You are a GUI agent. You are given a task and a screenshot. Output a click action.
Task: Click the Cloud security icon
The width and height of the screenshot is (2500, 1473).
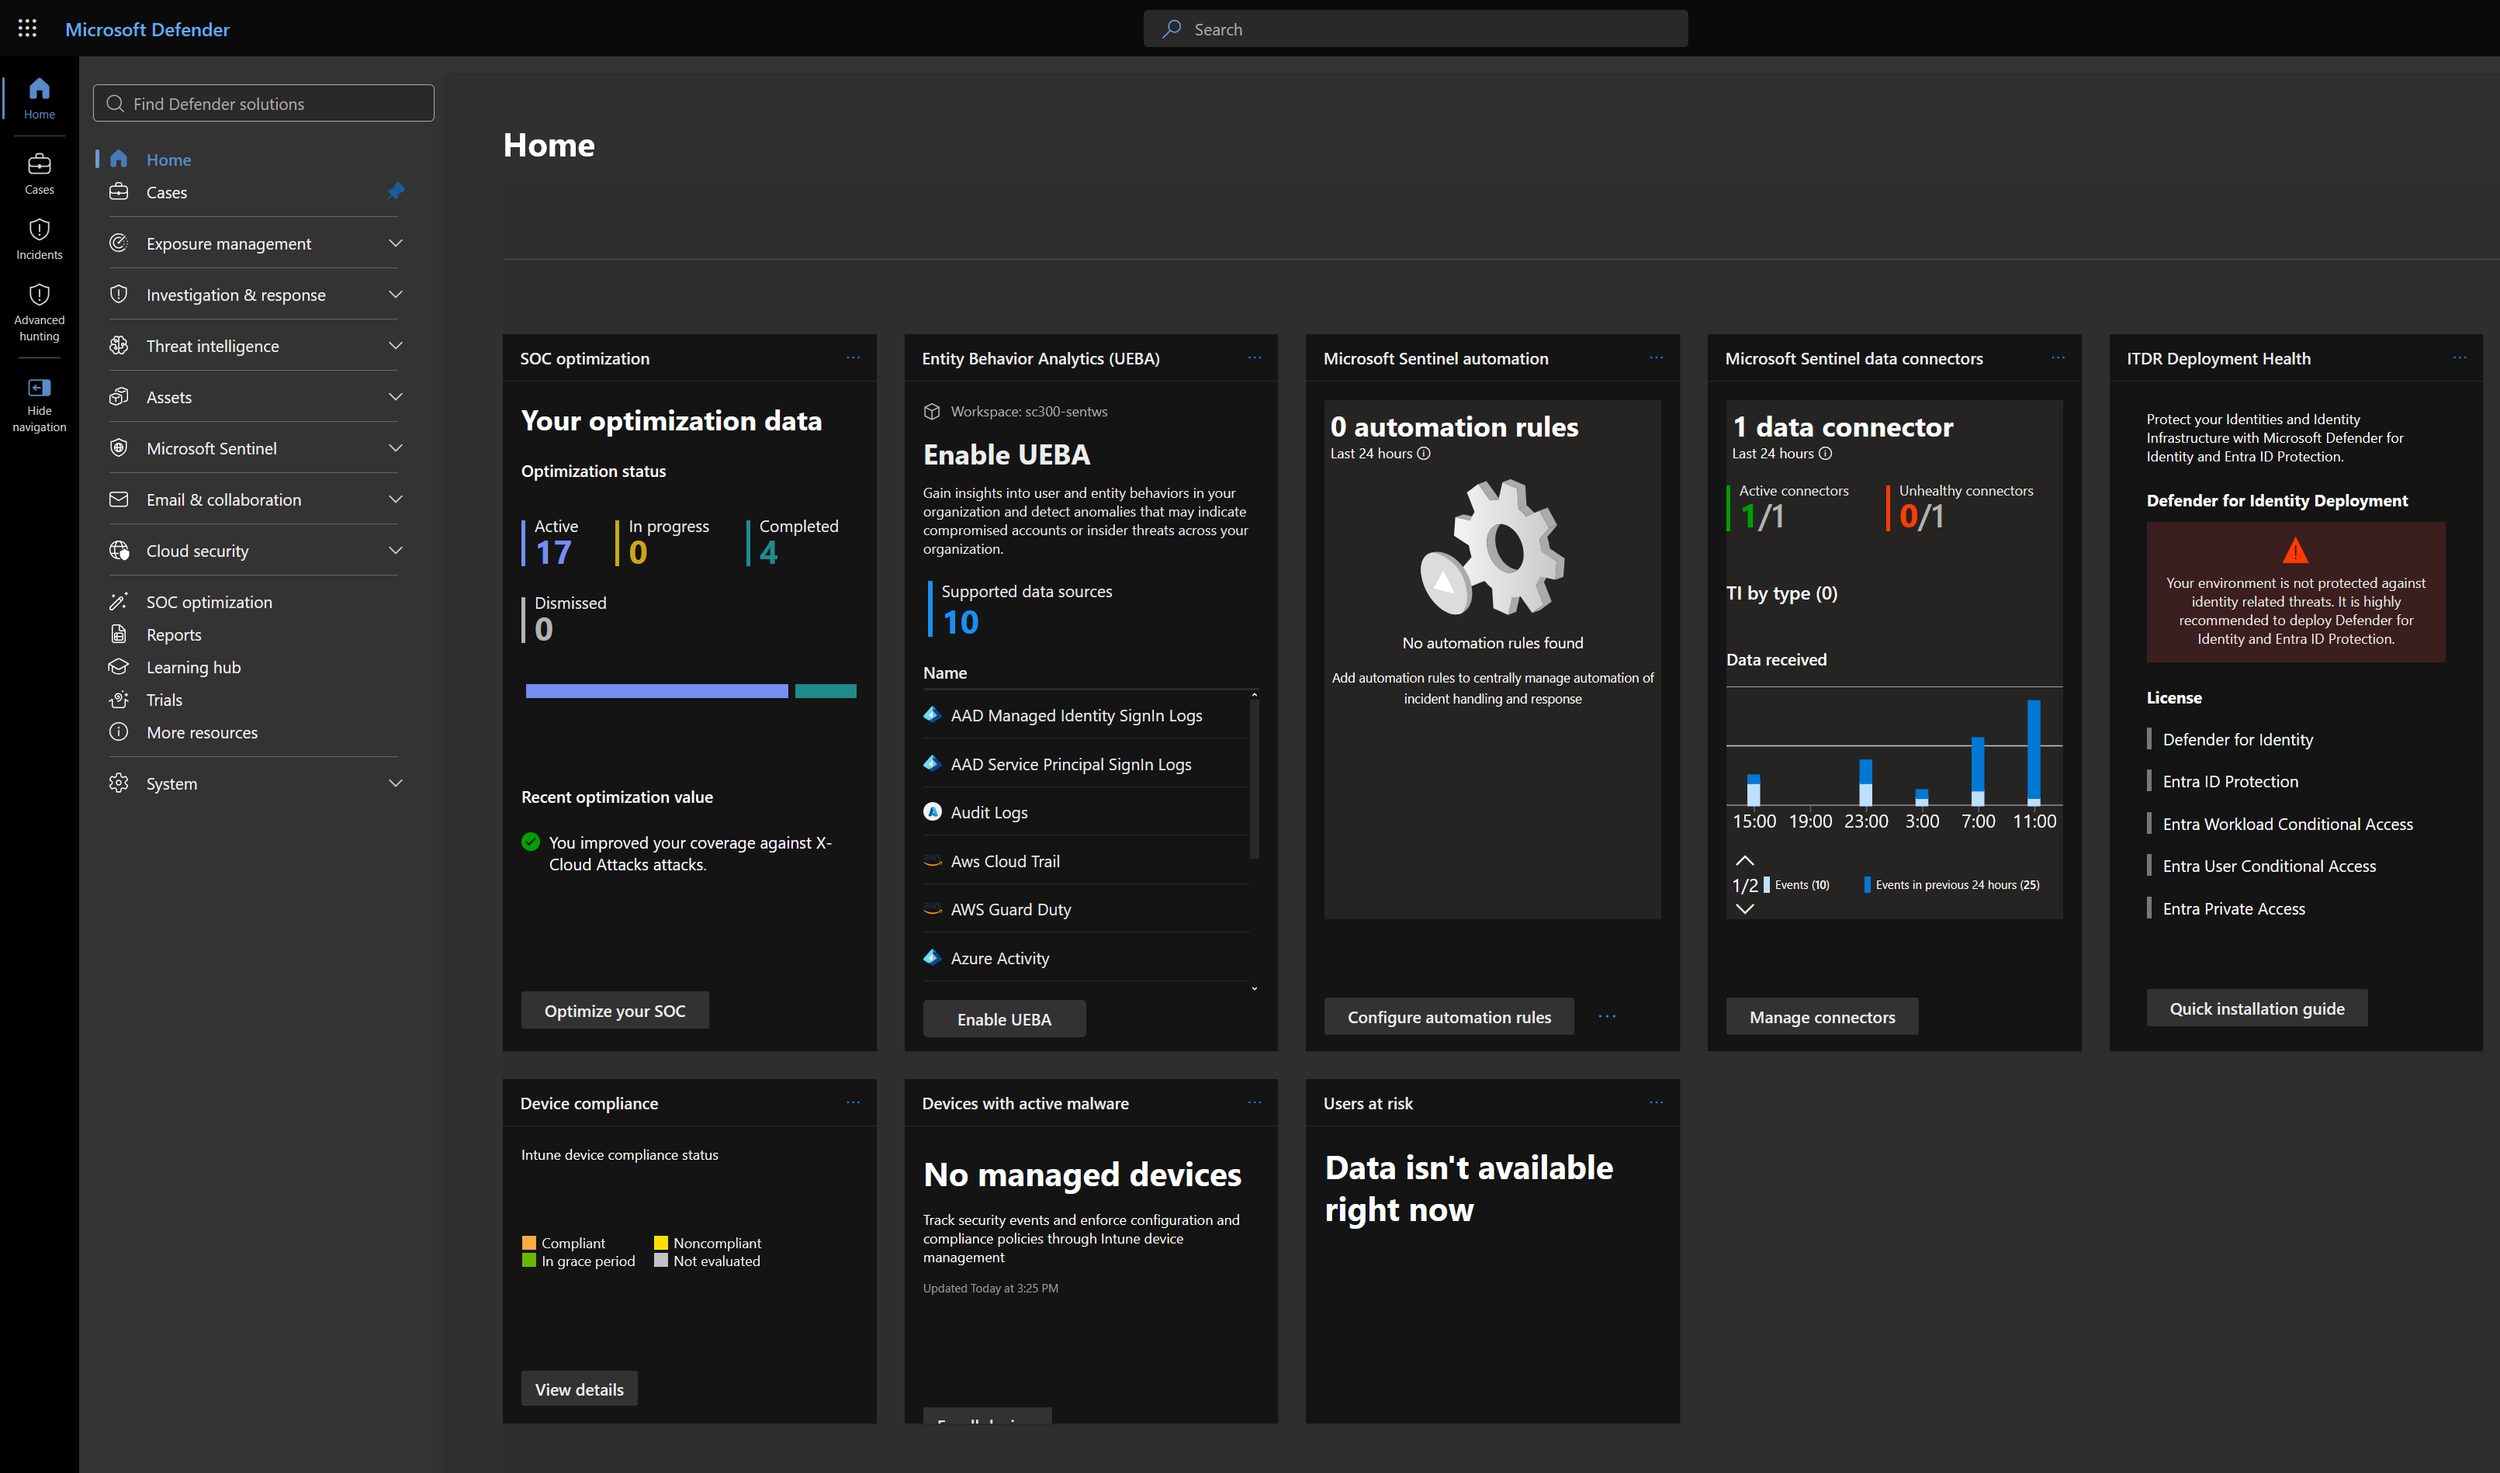click(x=119, y=550)
